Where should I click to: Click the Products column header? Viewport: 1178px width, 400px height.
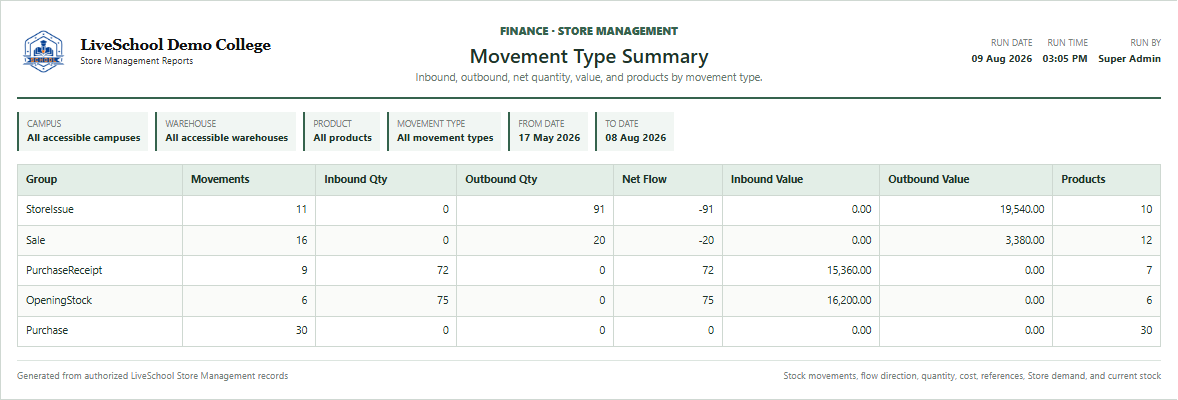(x=1107, y=180)
